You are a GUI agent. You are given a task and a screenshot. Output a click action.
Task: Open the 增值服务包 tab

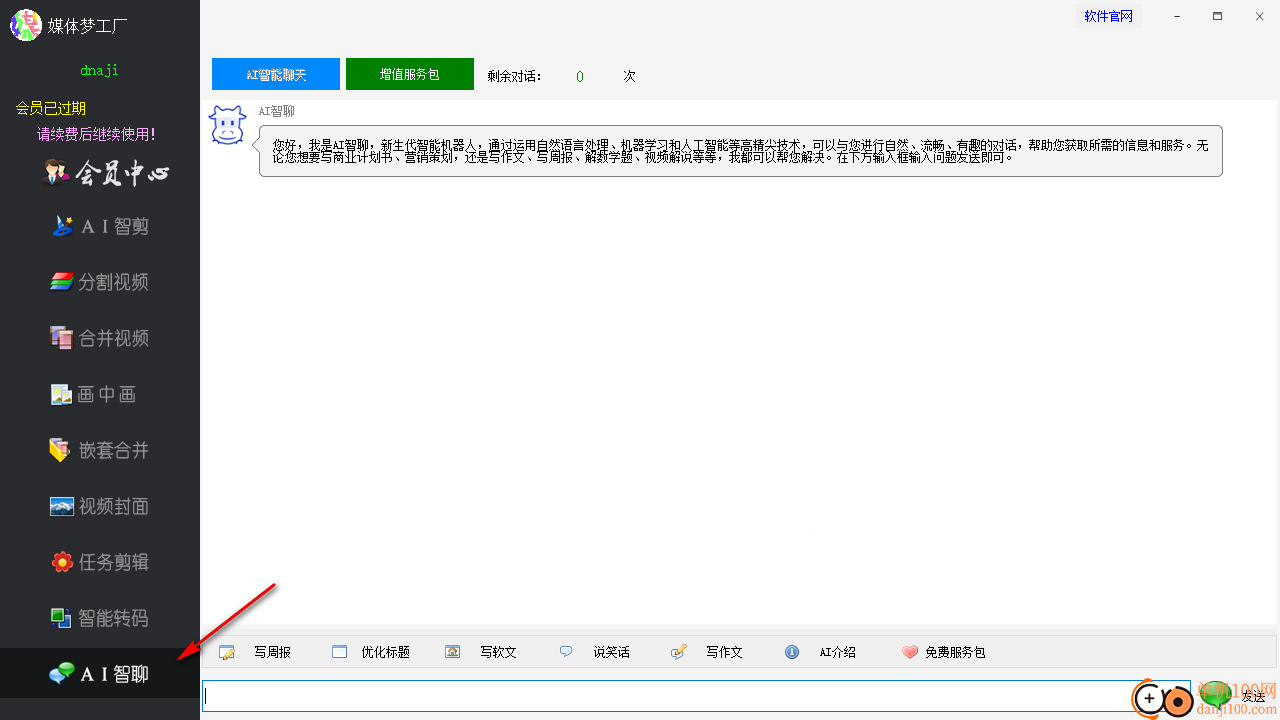[410, 74]
